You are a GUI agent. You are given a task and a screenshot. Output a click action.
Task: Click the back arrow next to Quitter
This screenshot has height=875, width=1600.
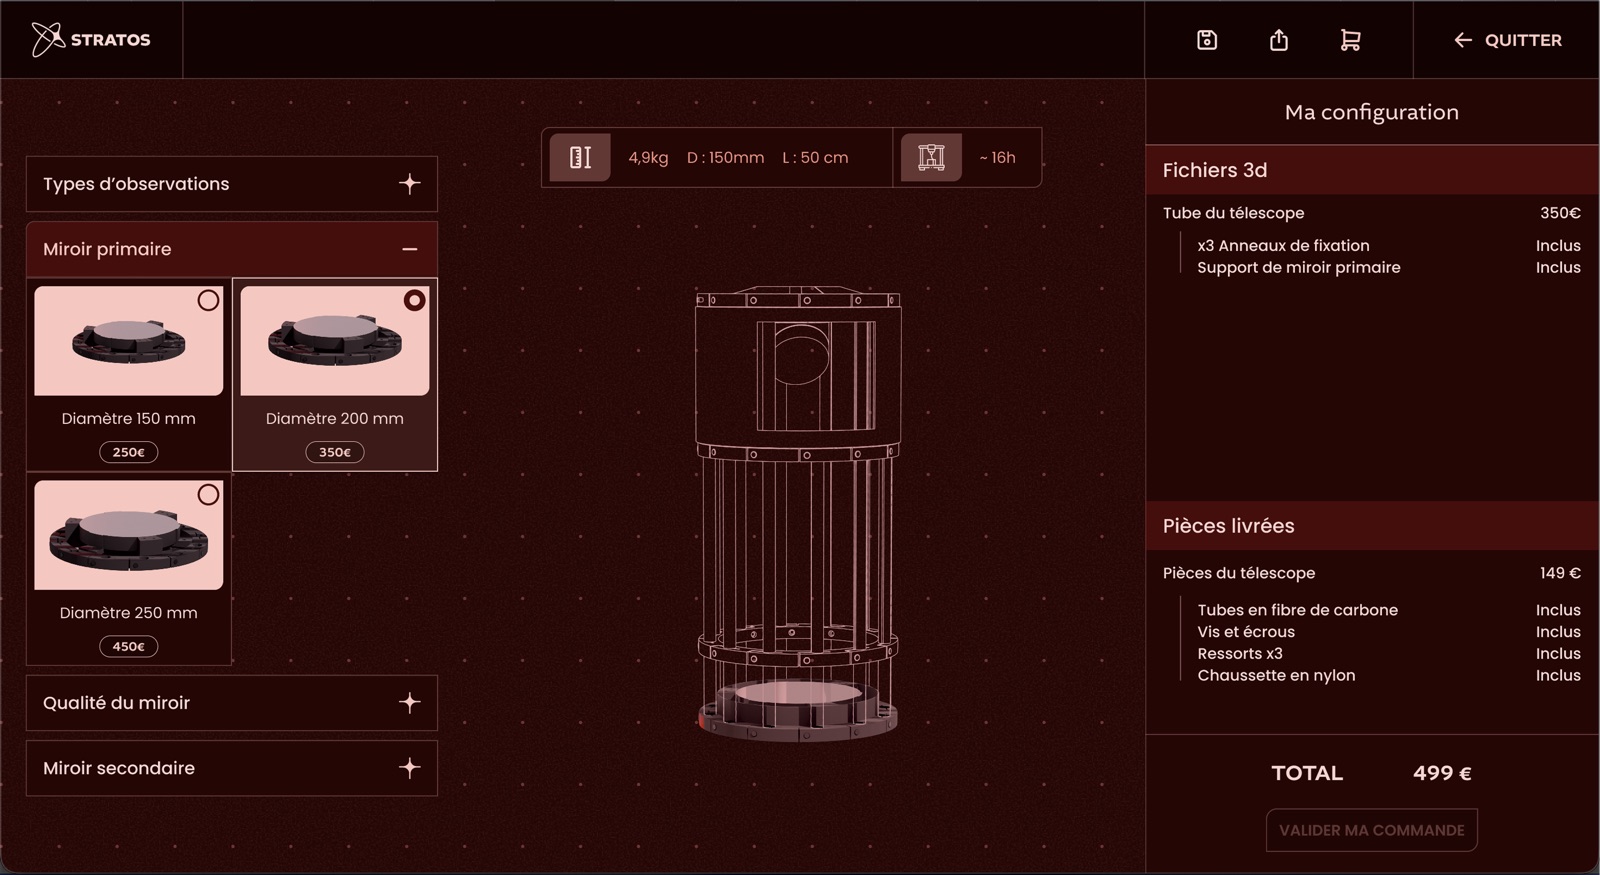(x=1463, y=40)
